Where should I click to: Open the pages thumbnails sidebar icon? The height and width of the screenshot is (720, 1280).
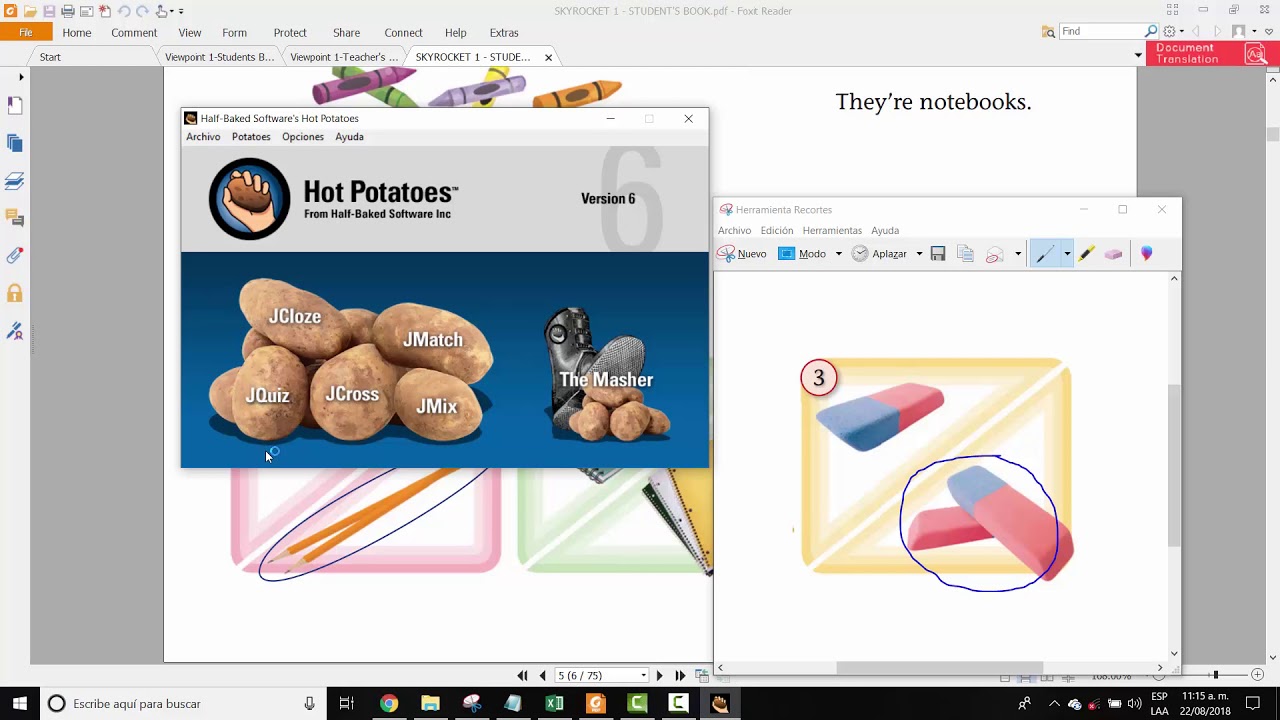tap(15, 143)
